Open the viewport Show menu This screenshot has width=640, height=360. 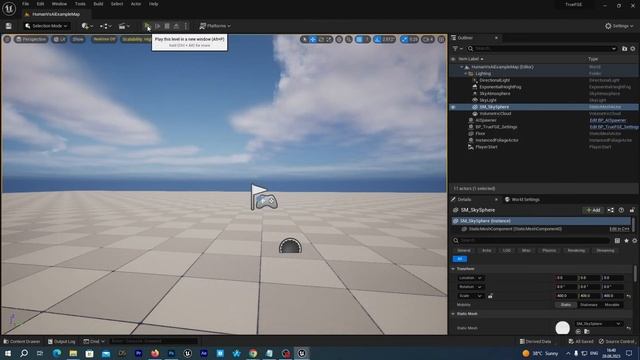point(78,39)
